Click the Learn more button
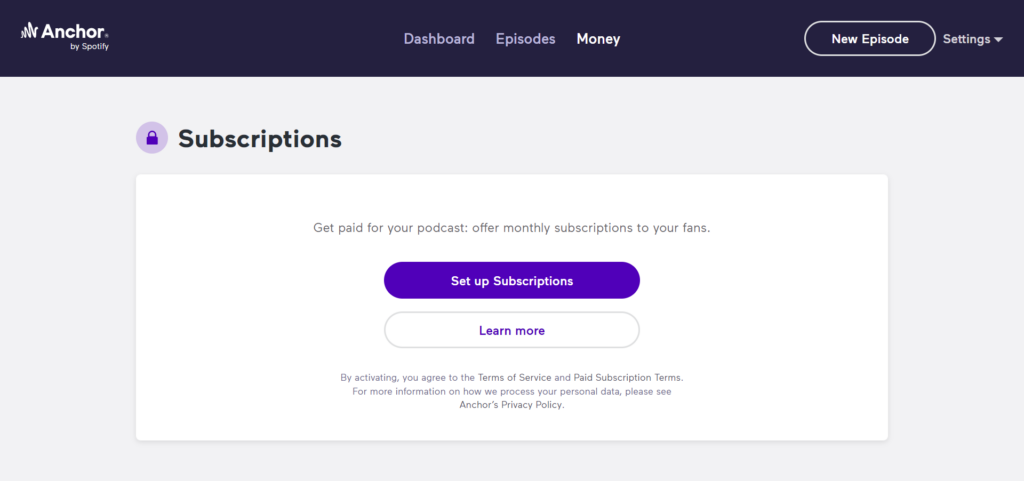Screen dimensions: 1024x481 tap(512, 330)
